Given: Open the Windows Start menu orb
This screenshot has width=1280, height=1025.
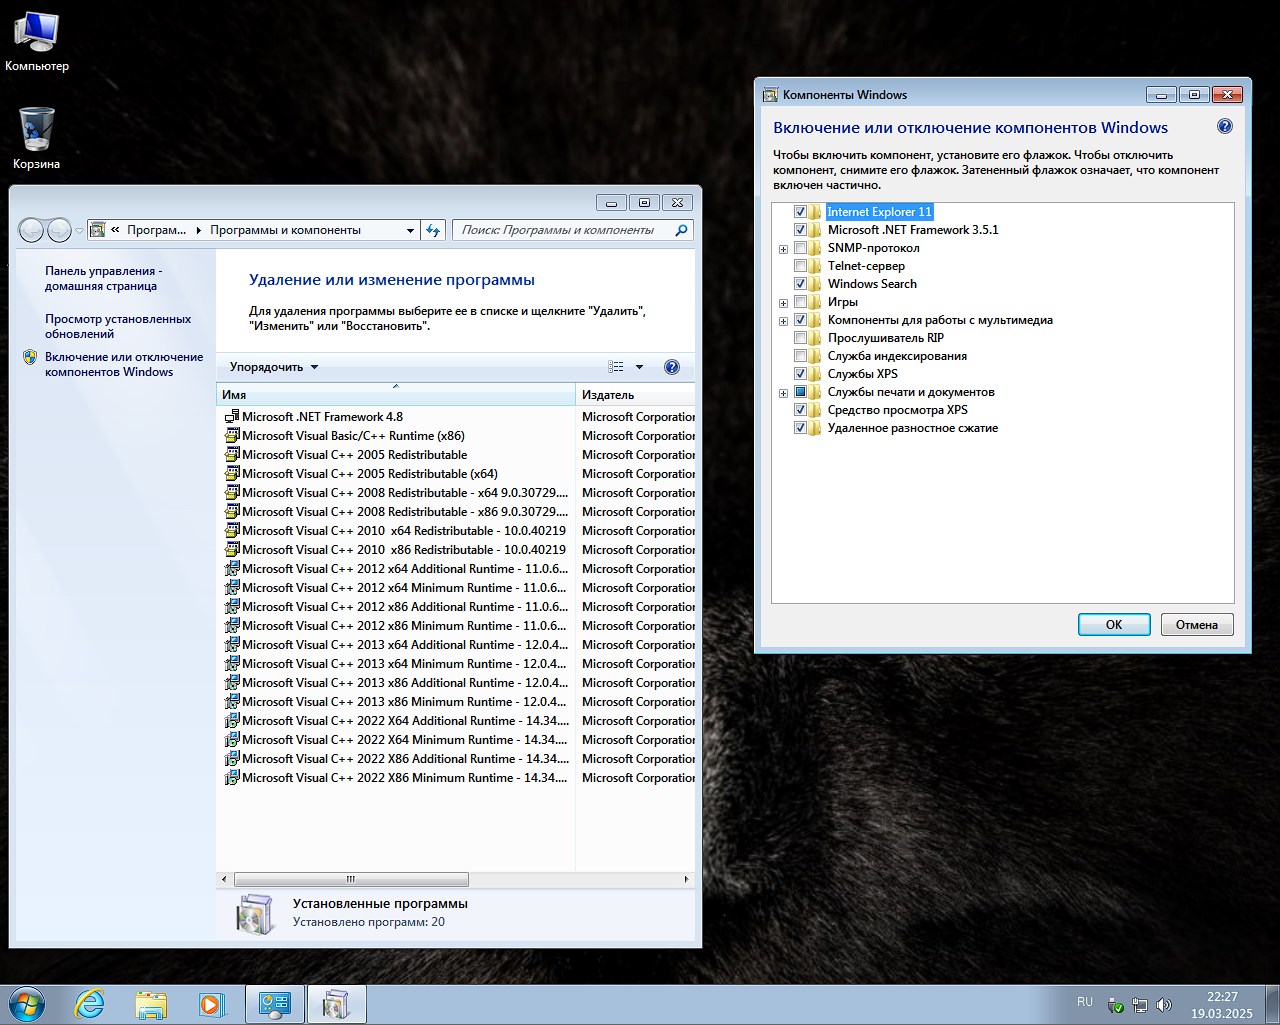Looking at the screenshot, I should tap(27, 1004).
